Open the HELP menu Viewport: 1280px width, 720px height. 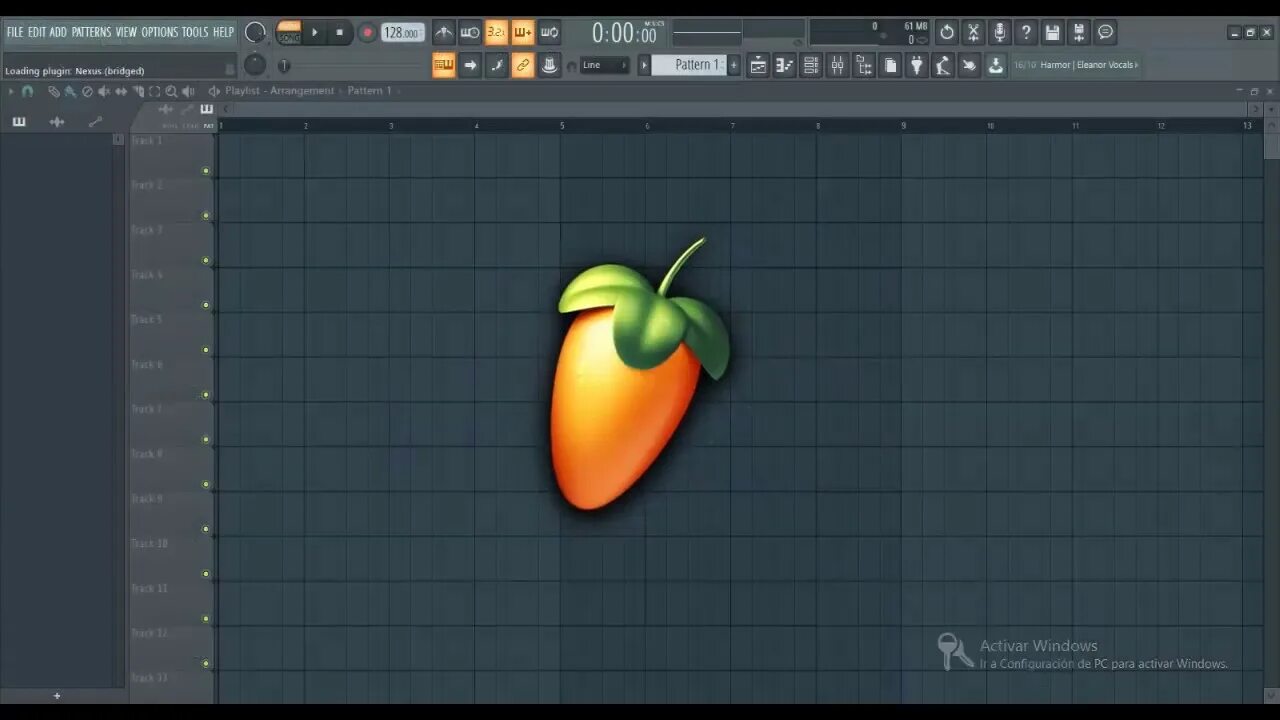tap(223, 32)
